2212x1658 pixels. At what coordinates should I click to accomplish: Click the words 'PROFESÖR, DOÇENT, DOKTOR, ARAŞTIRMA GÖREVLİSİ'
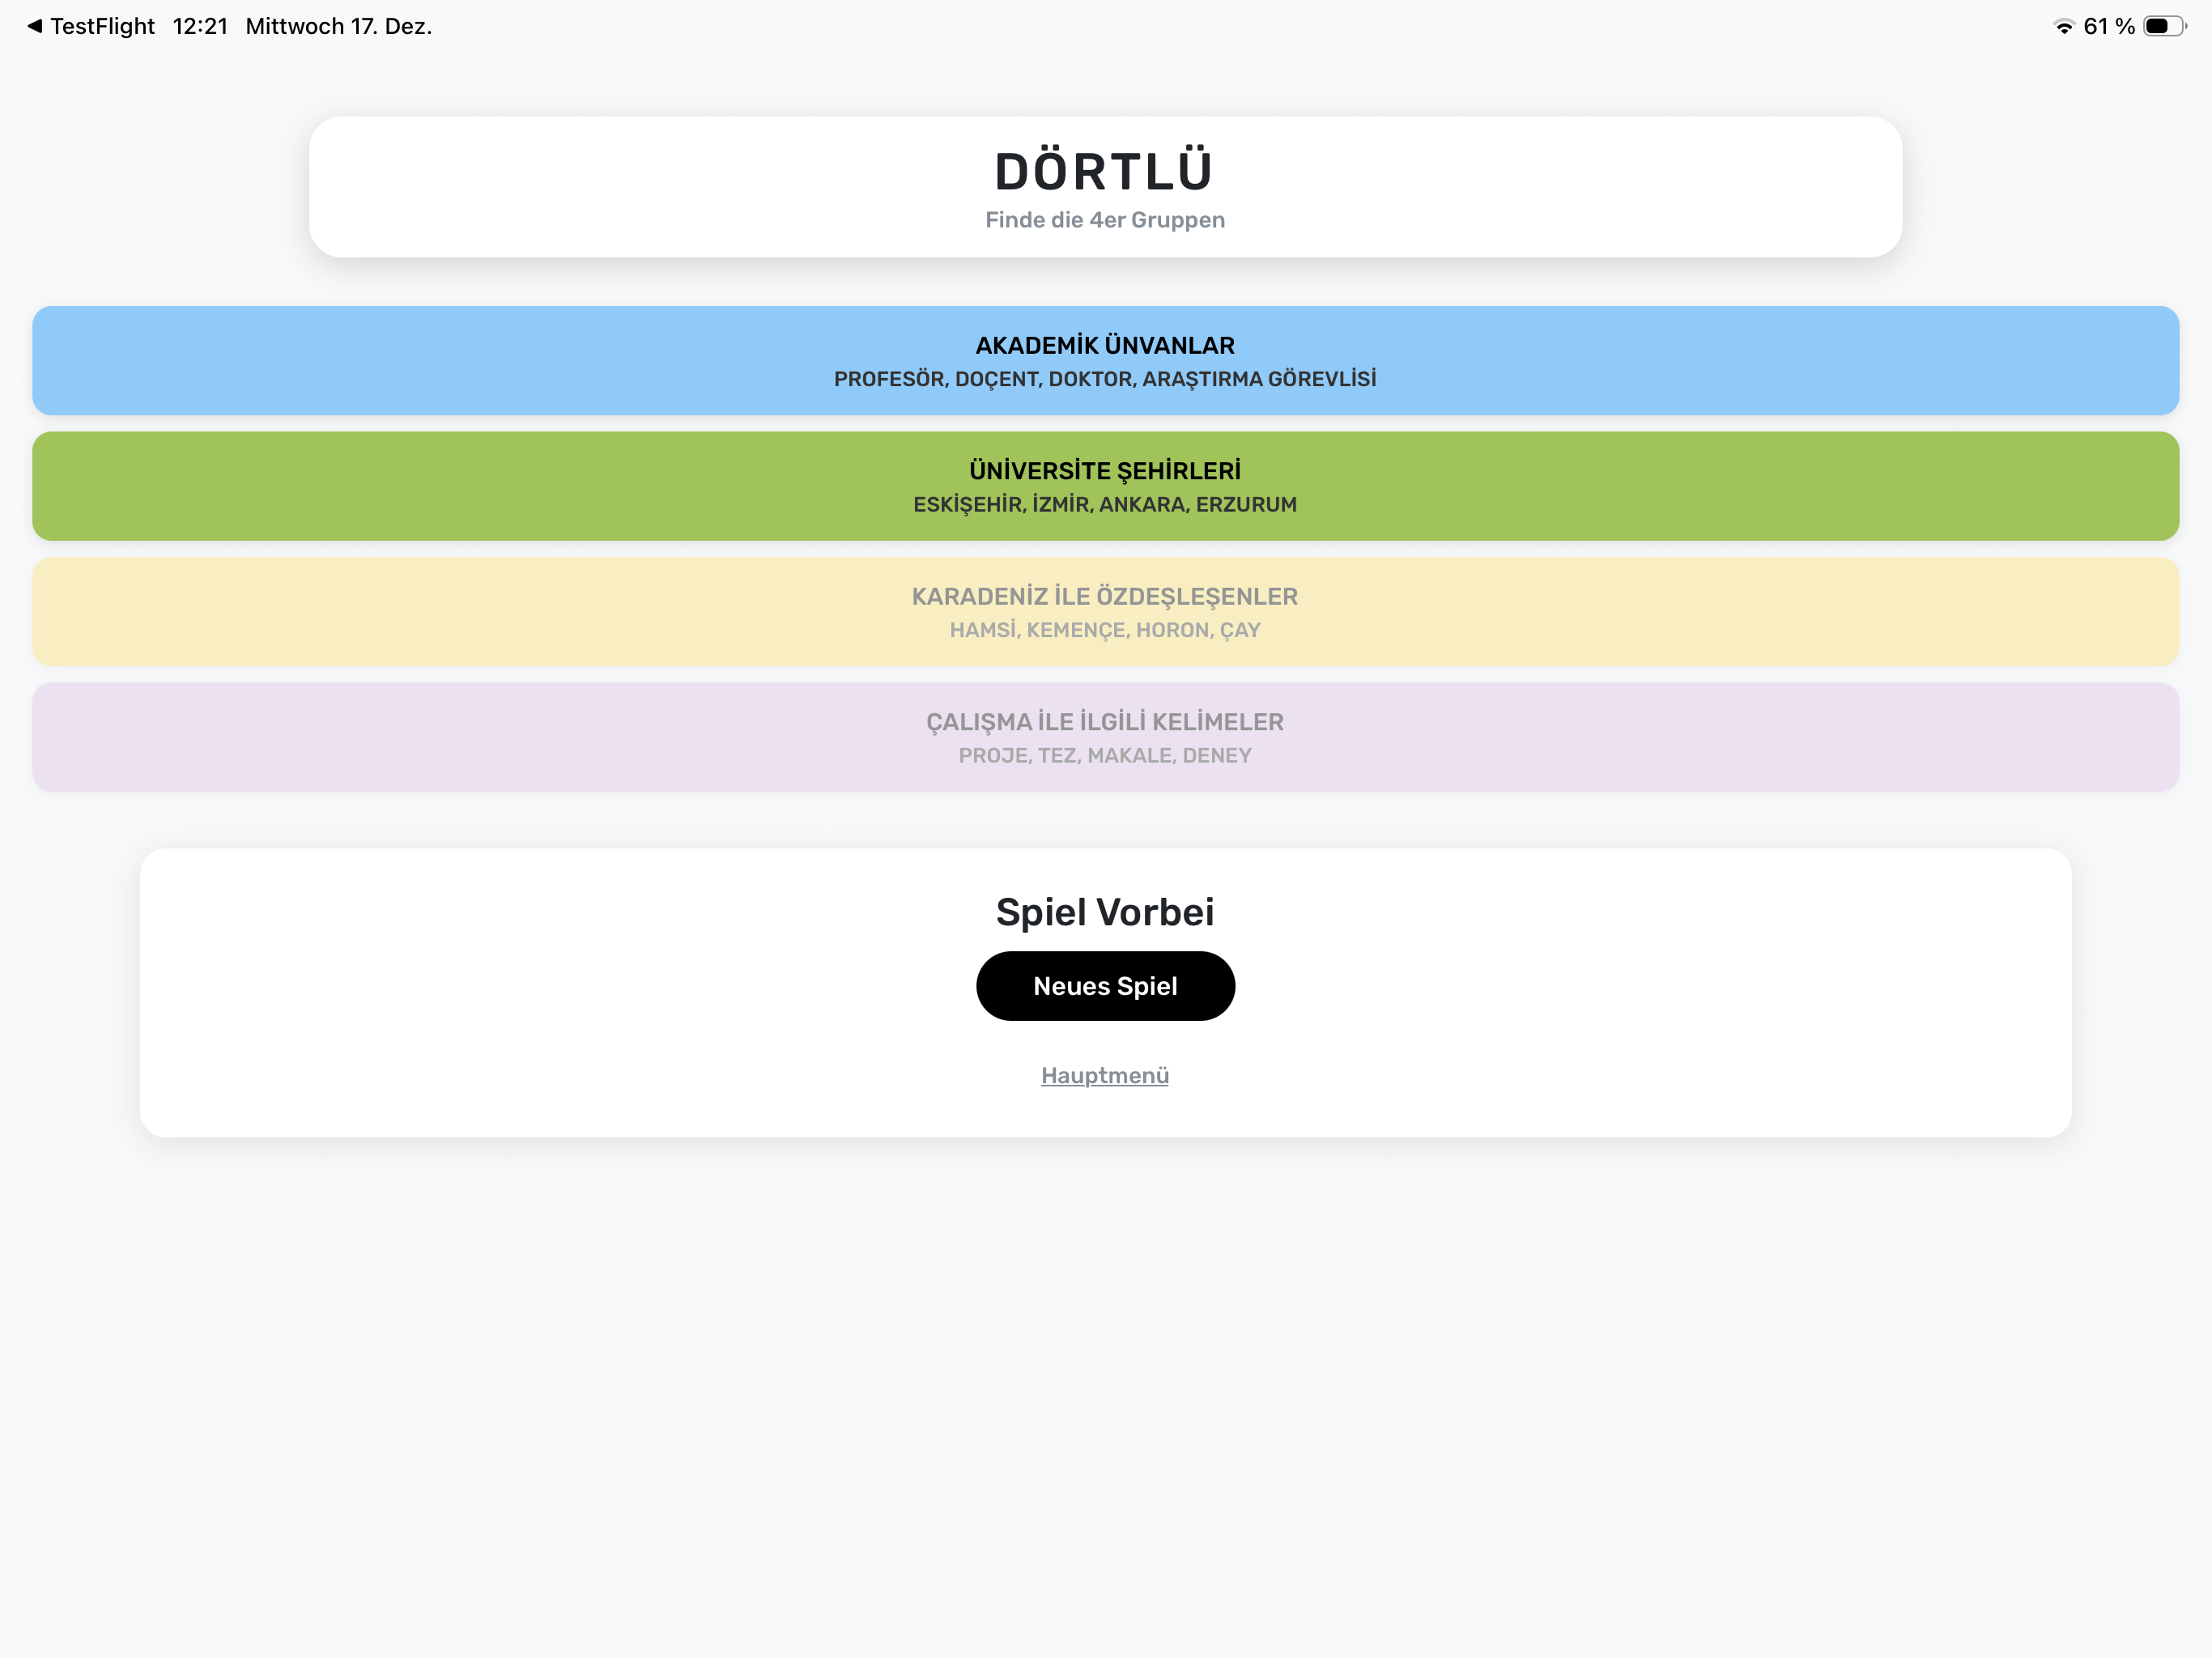1105,379
